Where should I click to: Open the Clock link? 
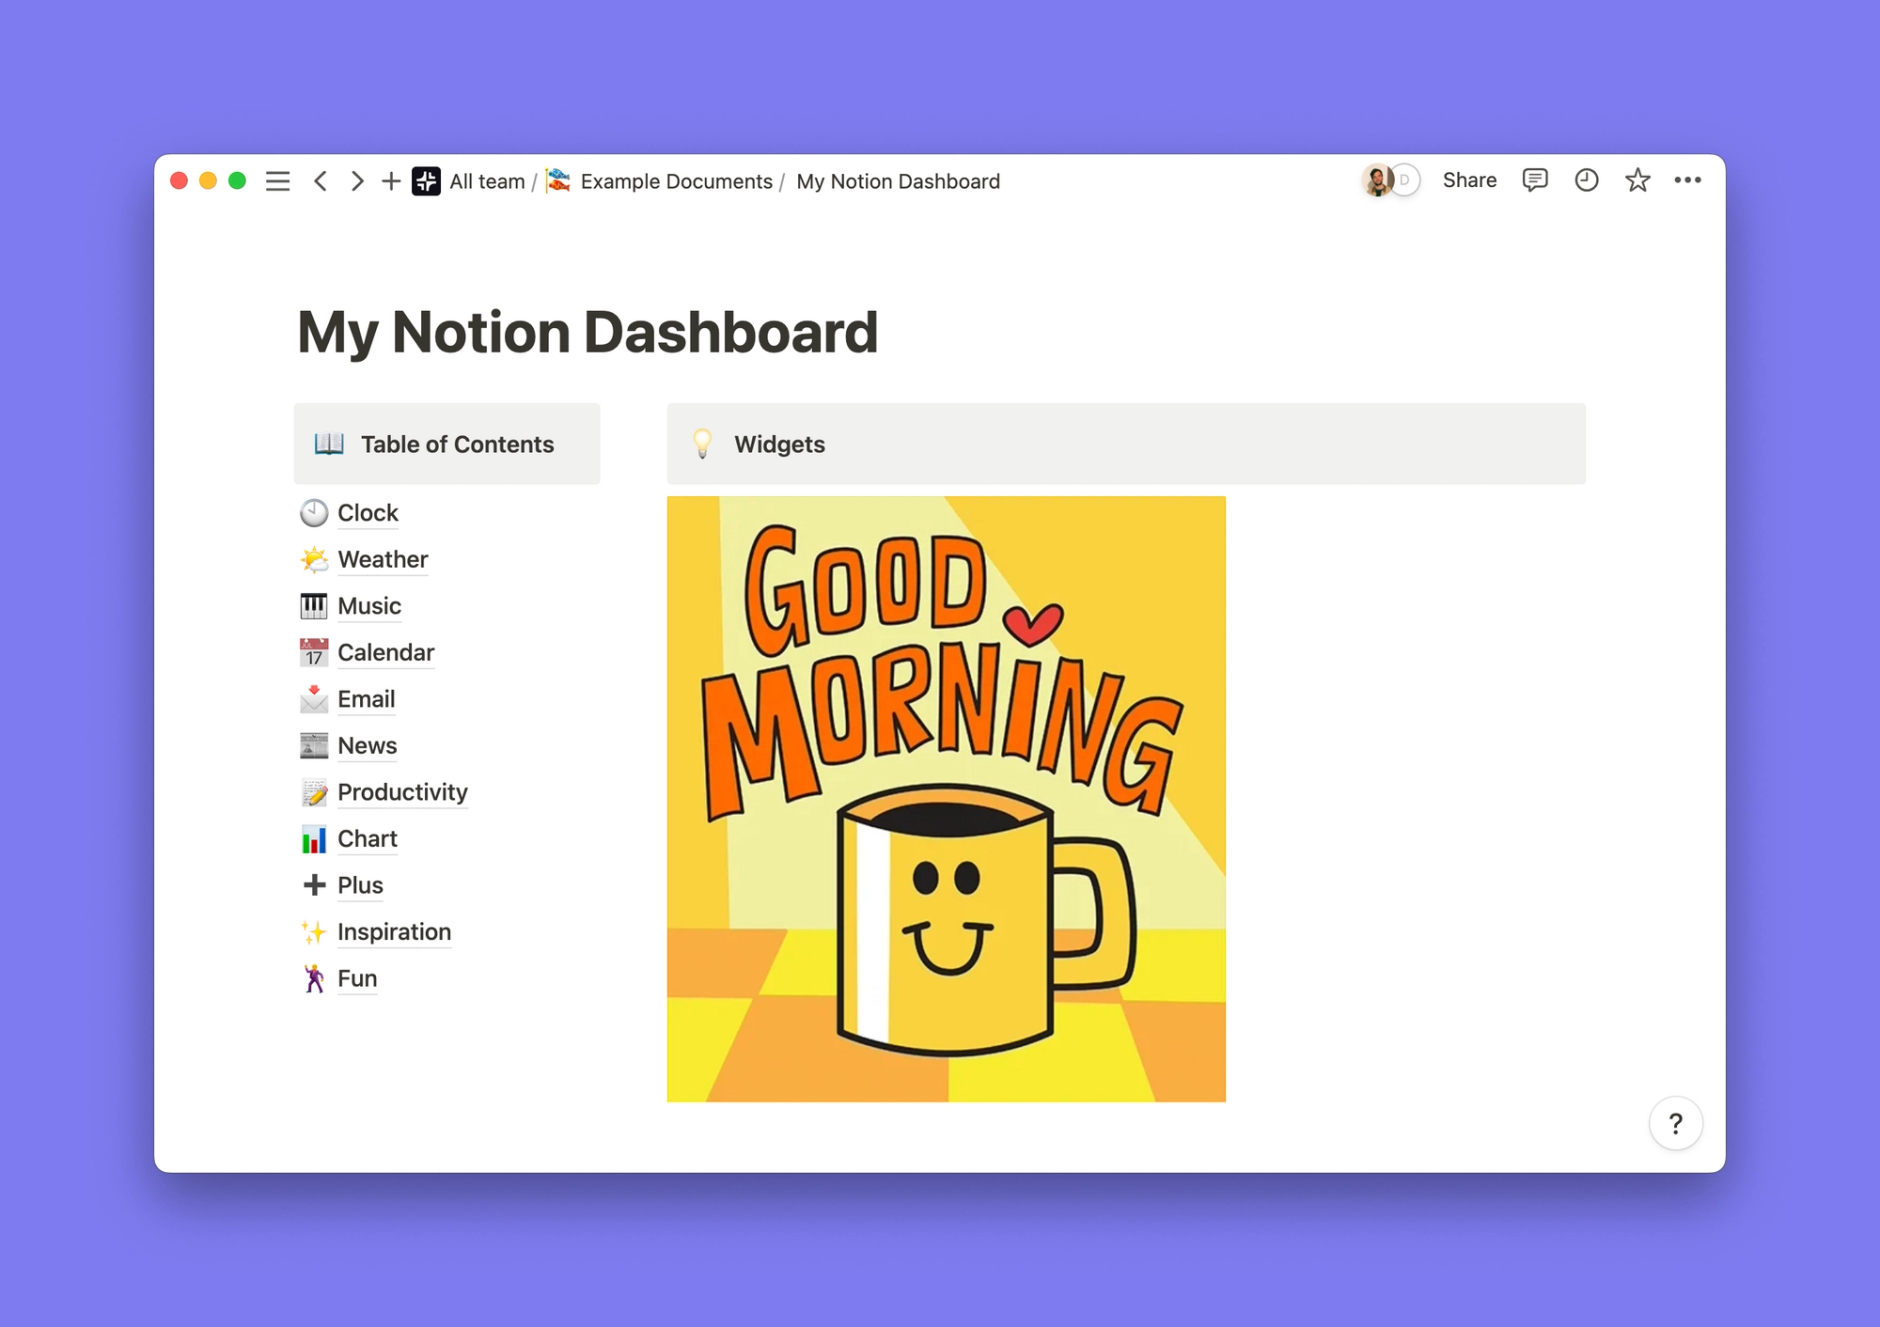click(368, 513)
